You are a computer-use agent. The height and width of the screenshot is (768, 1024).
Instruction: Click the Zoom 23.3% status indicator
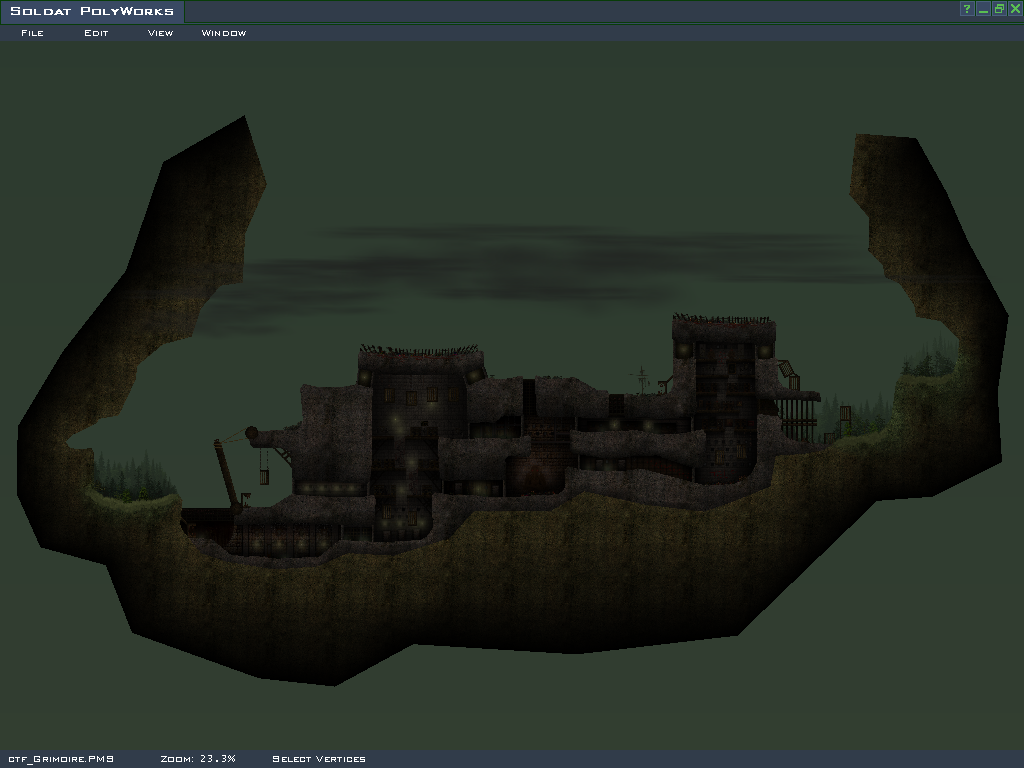tap(198, 759)
